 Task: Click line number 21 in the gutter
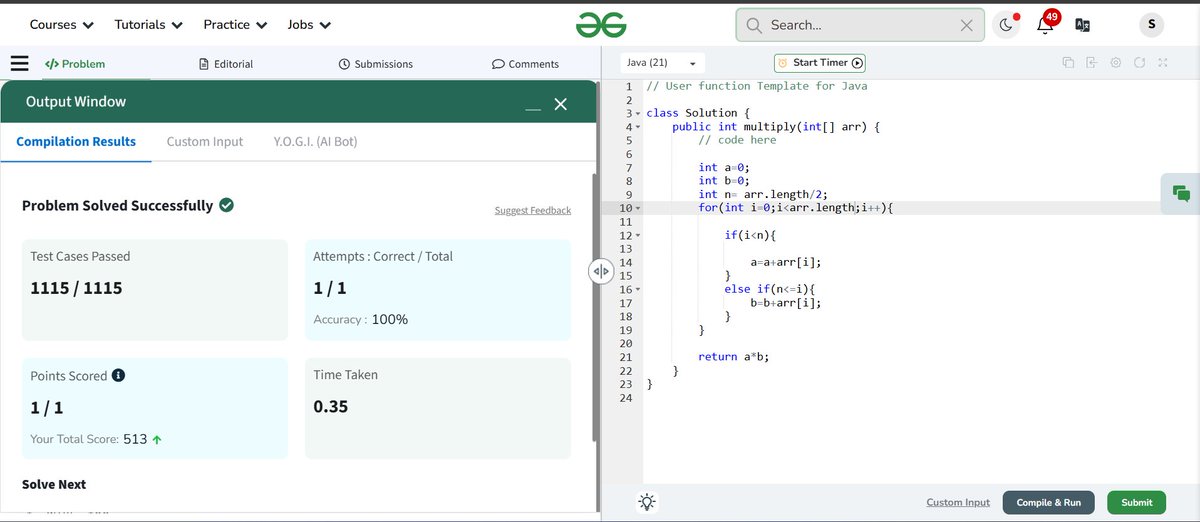pos(626,357)
